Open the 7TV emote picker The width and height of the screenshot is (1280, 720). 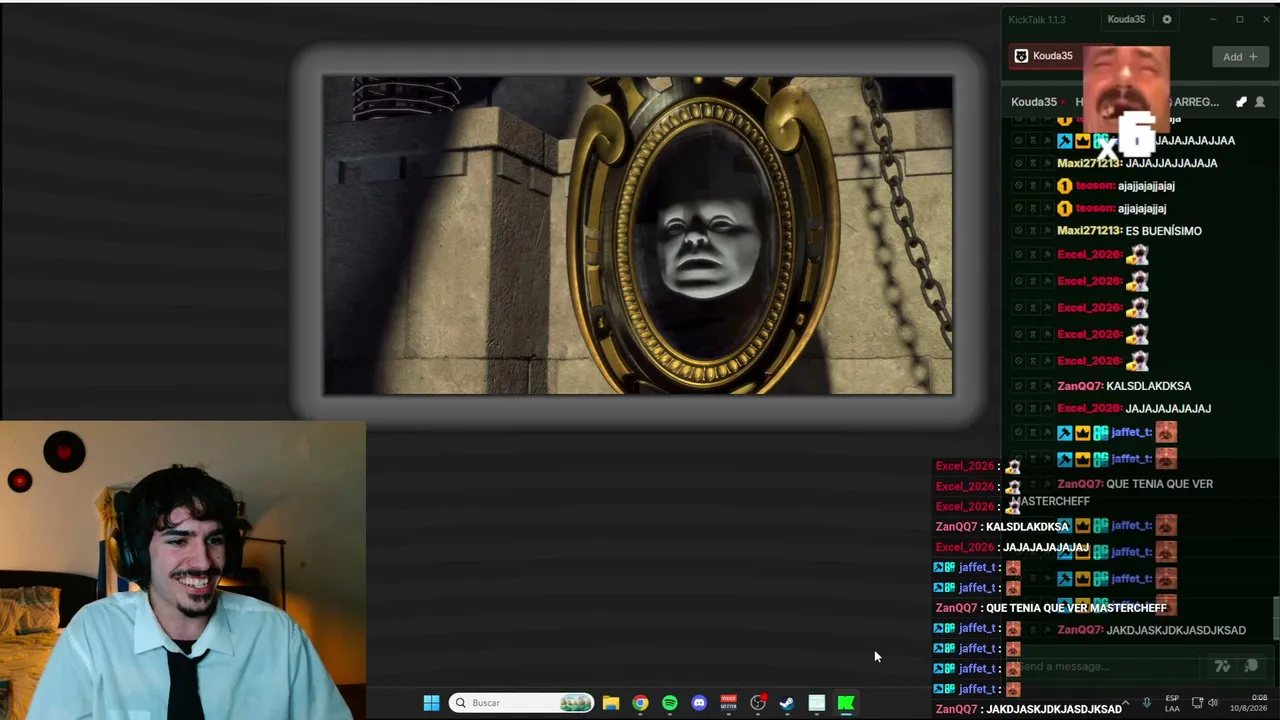pyautogui.click(x=1222, y=666)
